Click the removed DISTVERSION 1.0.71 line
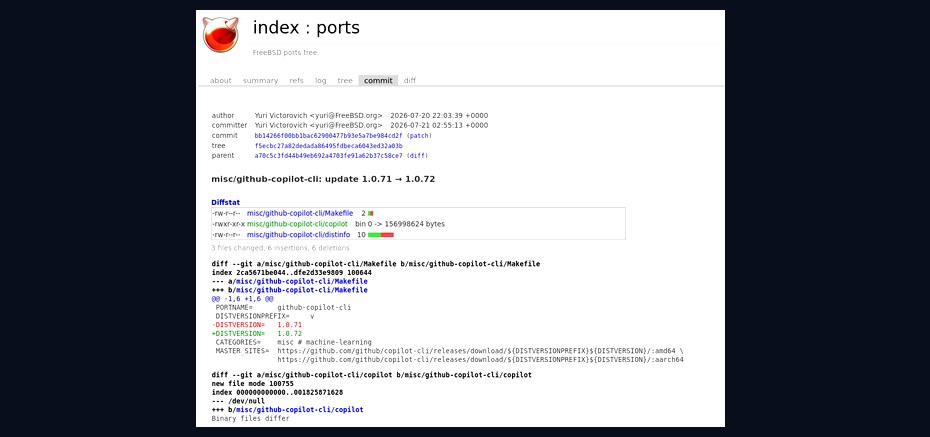 click(257, 325)
